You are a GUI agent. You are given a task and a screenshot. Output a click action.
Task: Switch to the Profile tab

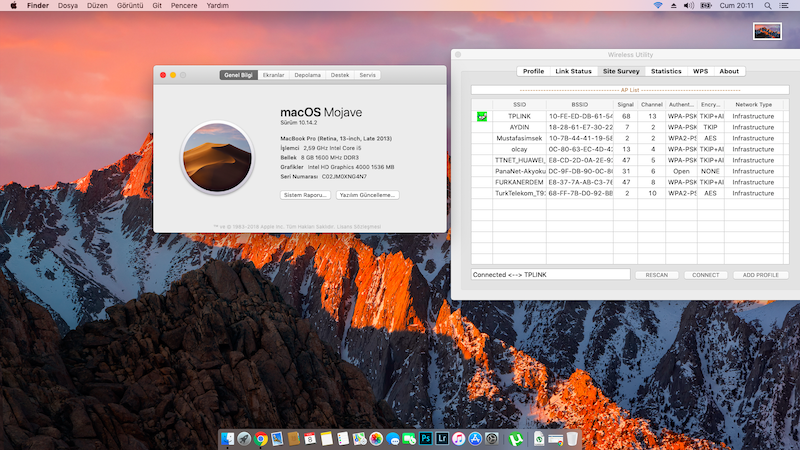[533, 71]
